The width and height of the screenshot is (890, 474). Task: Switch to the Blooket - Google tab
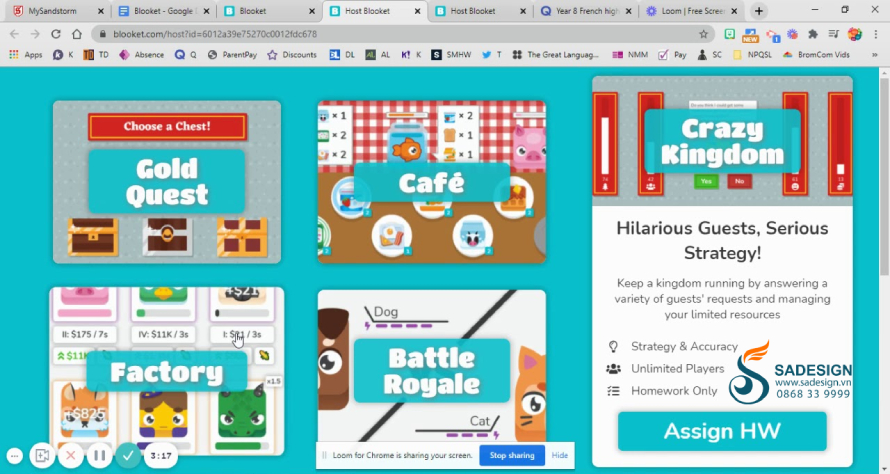(x=164, y=11)
